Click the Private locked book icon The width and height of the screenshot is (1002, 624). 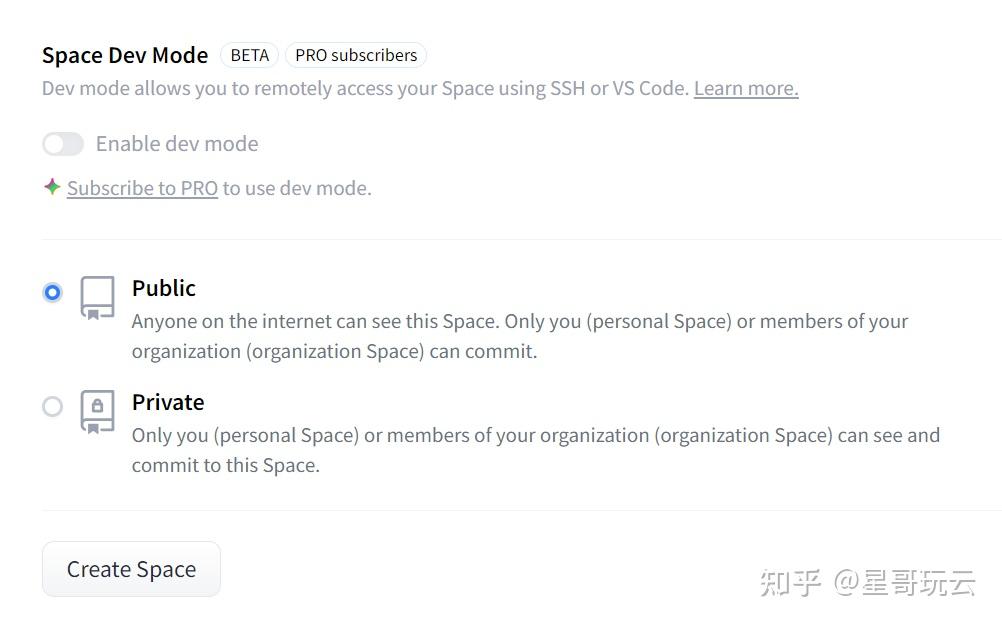[x=97, y=411]
